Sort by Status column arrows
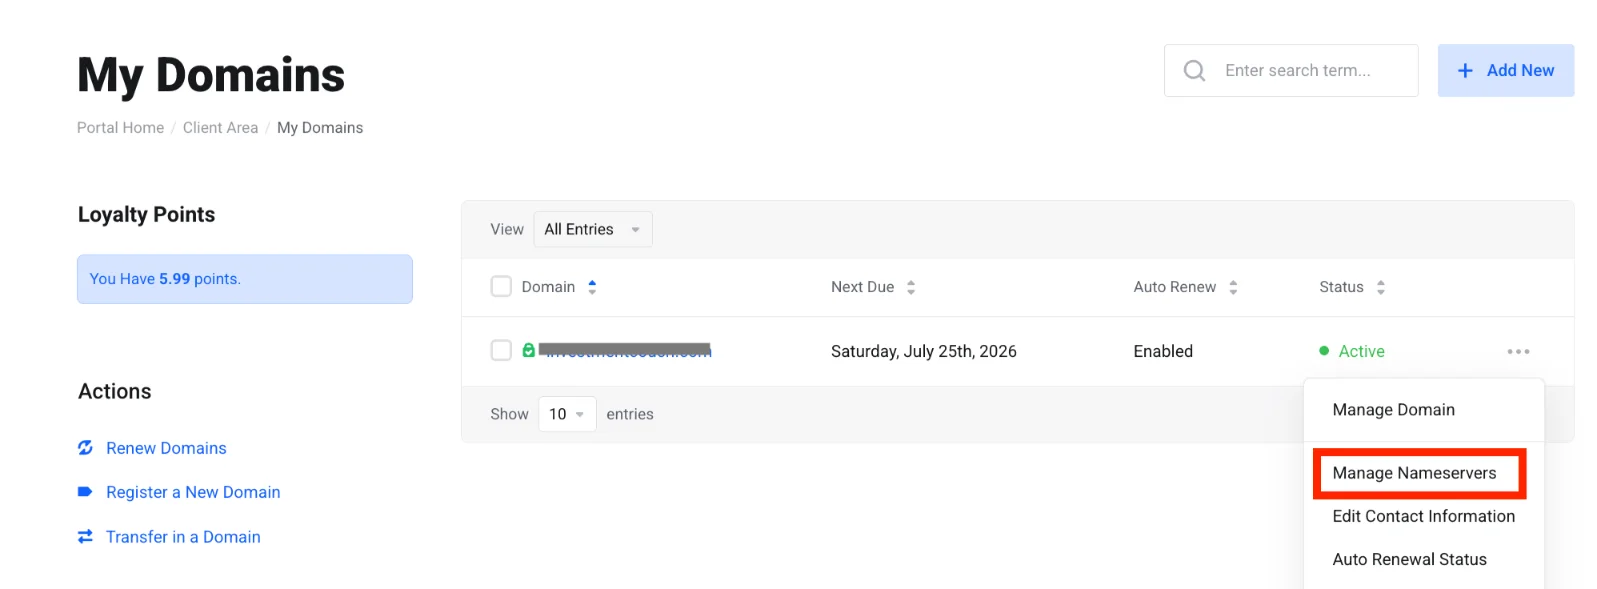Image resolution: width=1597 pixels, height=589 pixels. click(1381, 287)
